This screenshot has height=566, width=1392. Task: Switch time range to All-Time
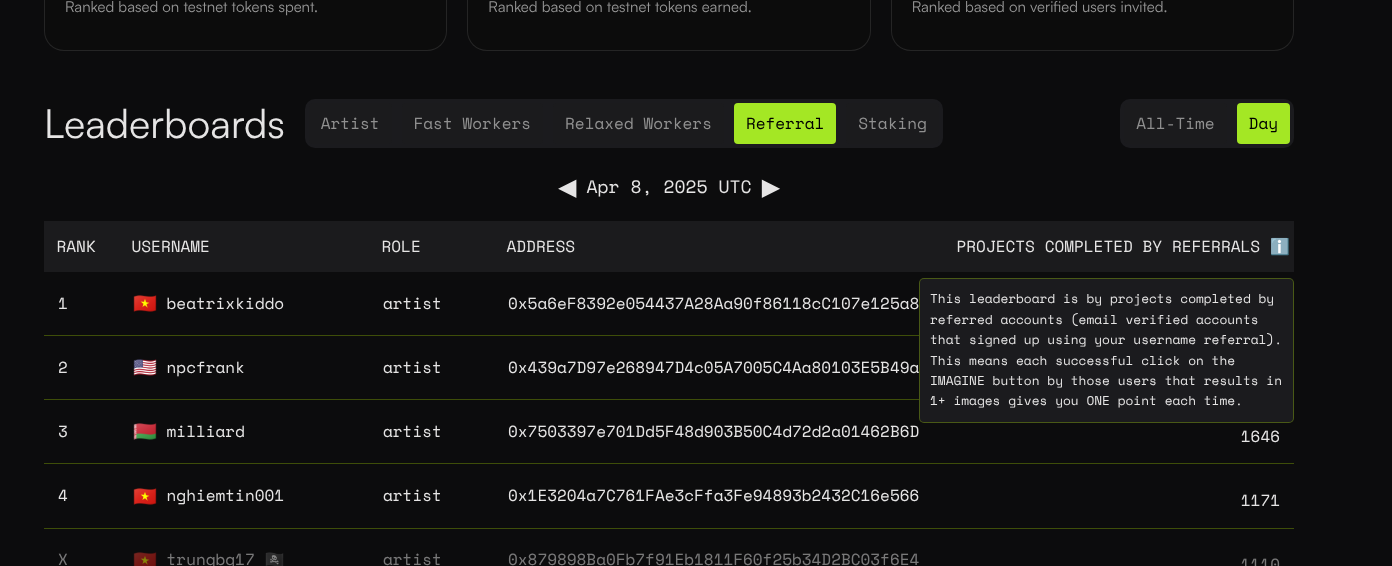coord(1175,124)
